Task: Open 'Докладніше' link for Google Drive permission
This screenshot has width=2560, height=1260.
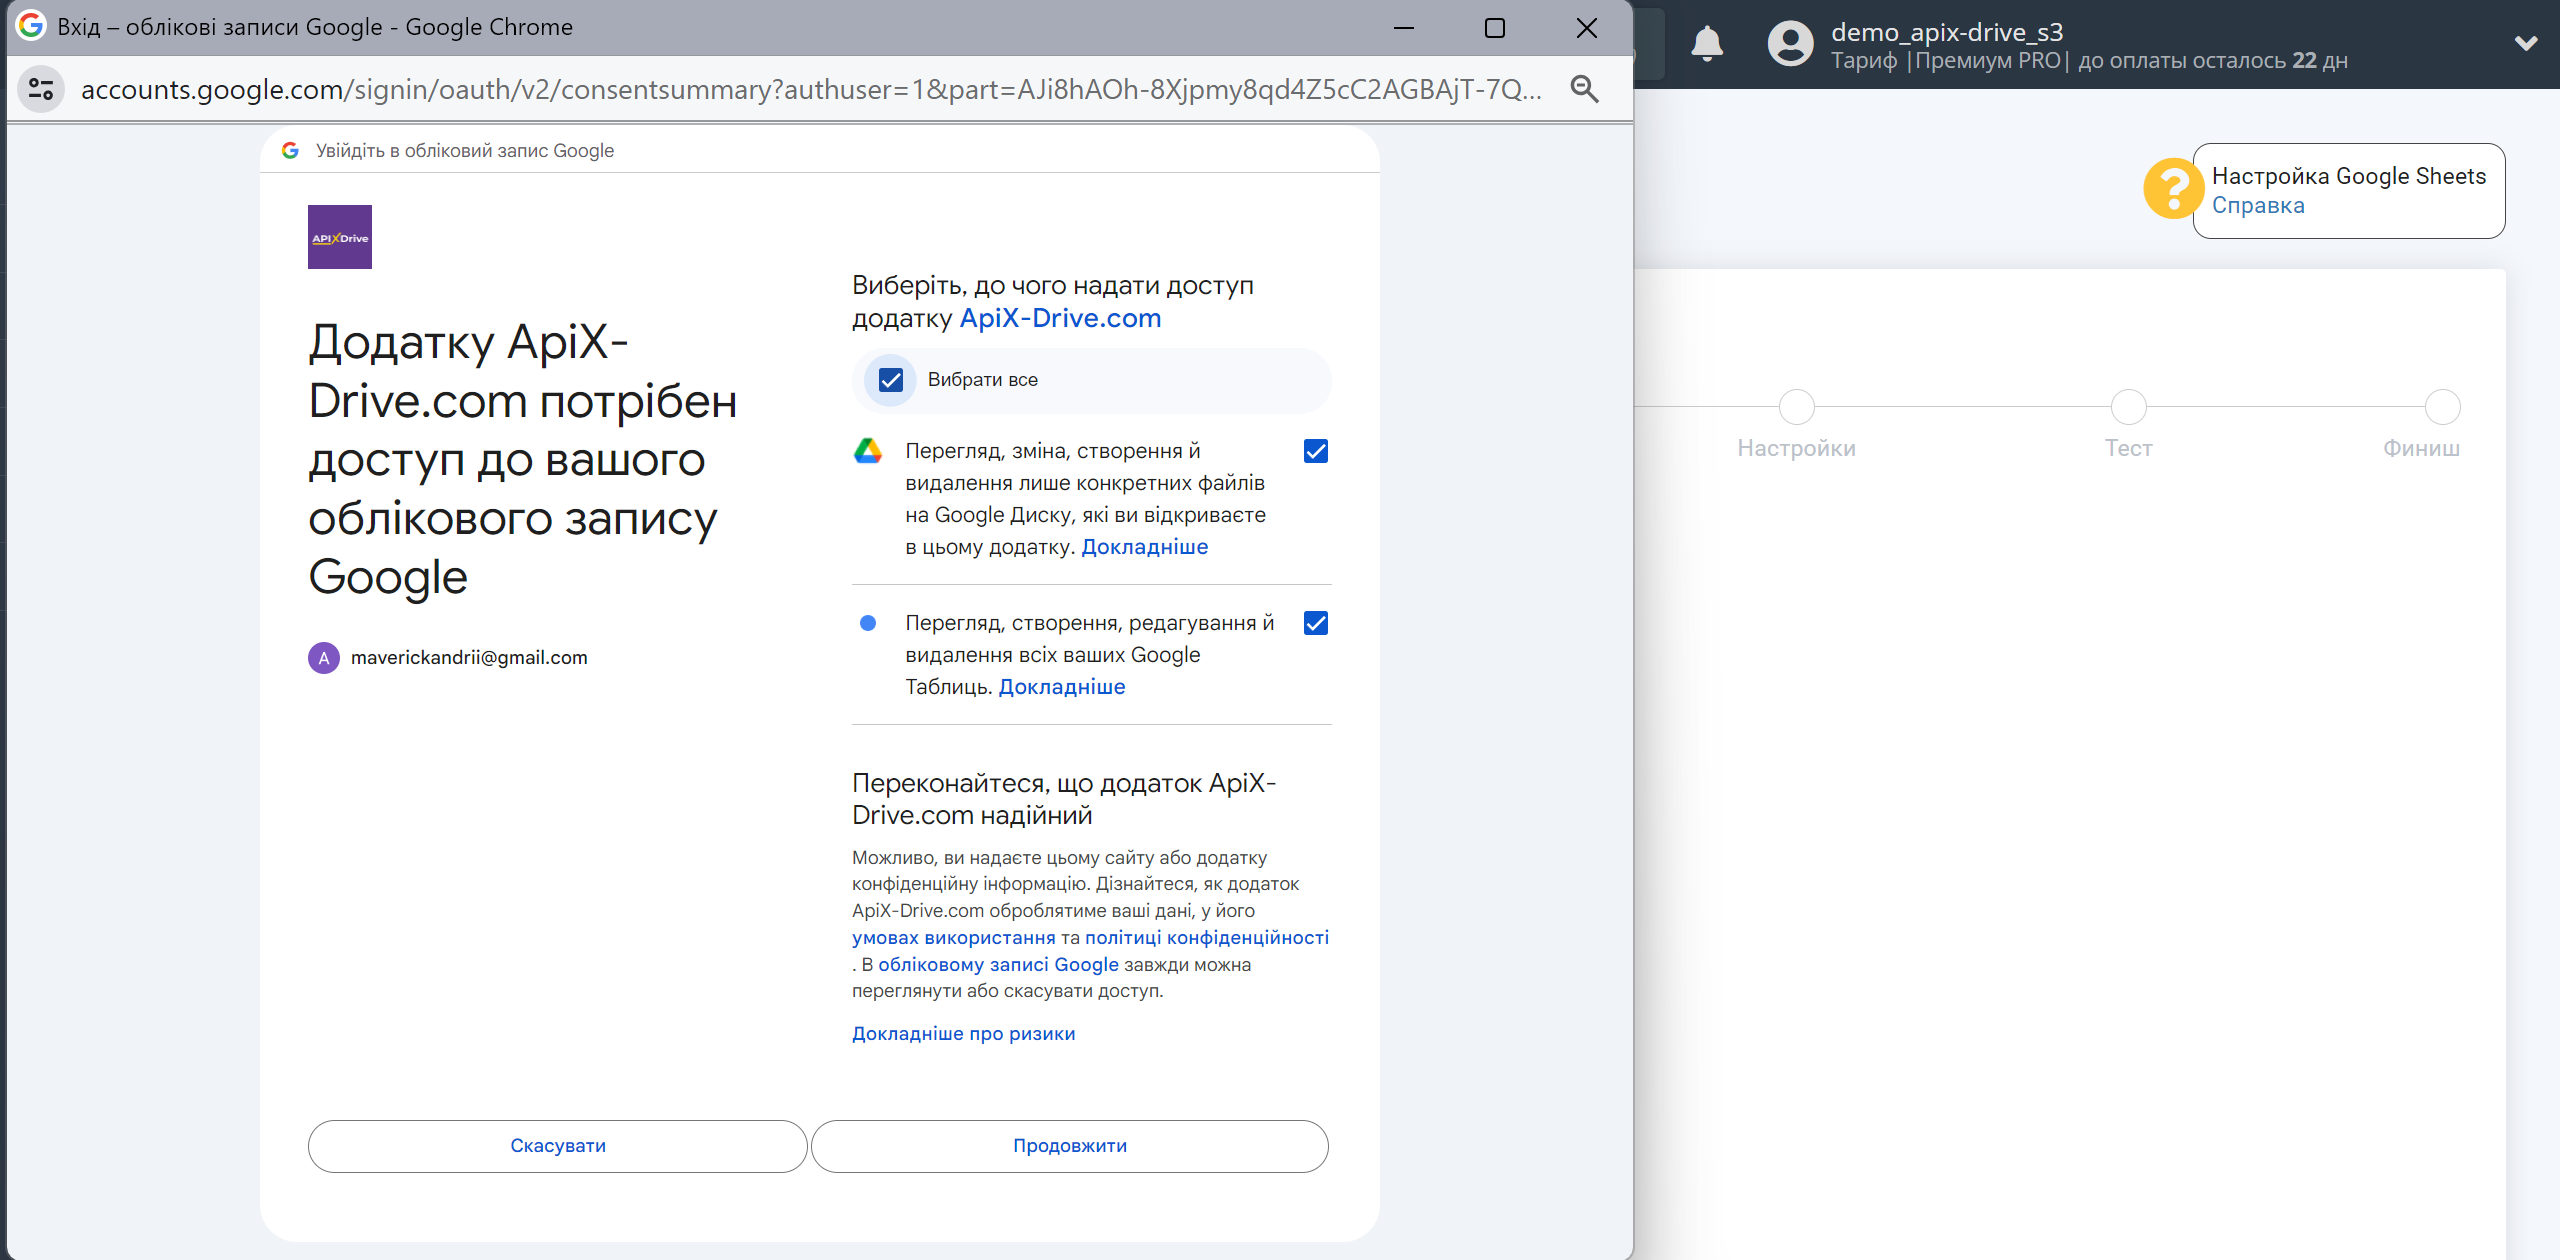Action: pos(1145,547)
